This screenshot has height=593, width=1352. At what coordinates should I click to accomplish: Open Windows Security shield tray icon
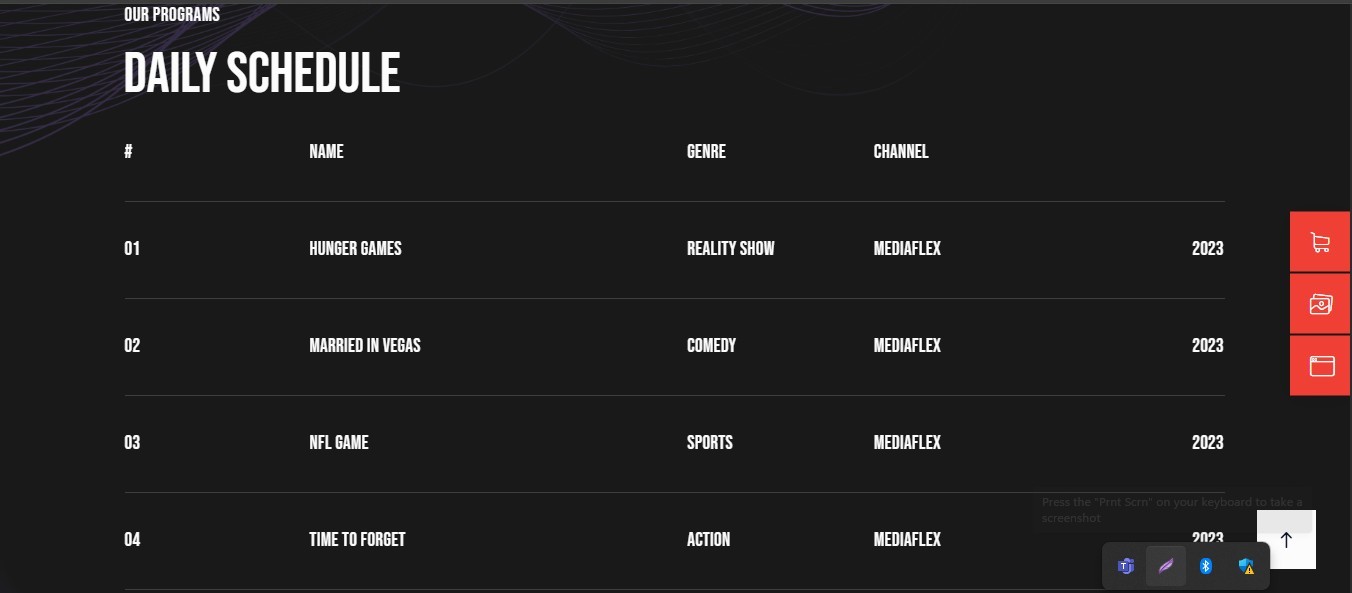pyautogui.click(x=1246, y=566)
